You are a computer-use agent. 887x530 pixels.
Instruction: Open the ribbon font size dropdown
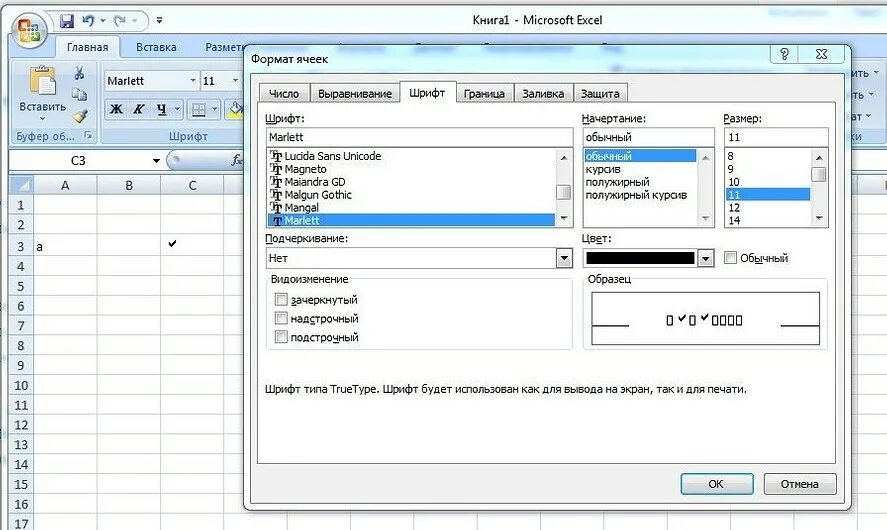235,81
